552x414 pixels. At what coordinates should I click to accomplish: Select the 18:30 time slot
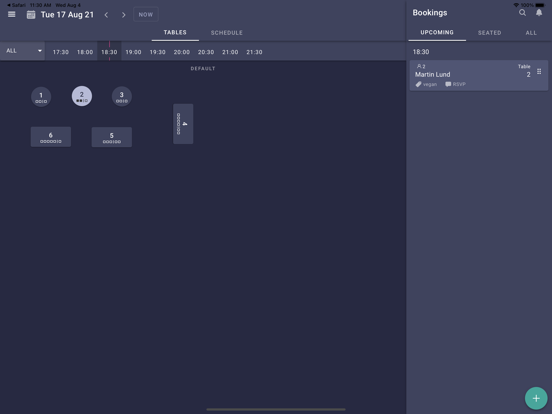tap(109, 52)
